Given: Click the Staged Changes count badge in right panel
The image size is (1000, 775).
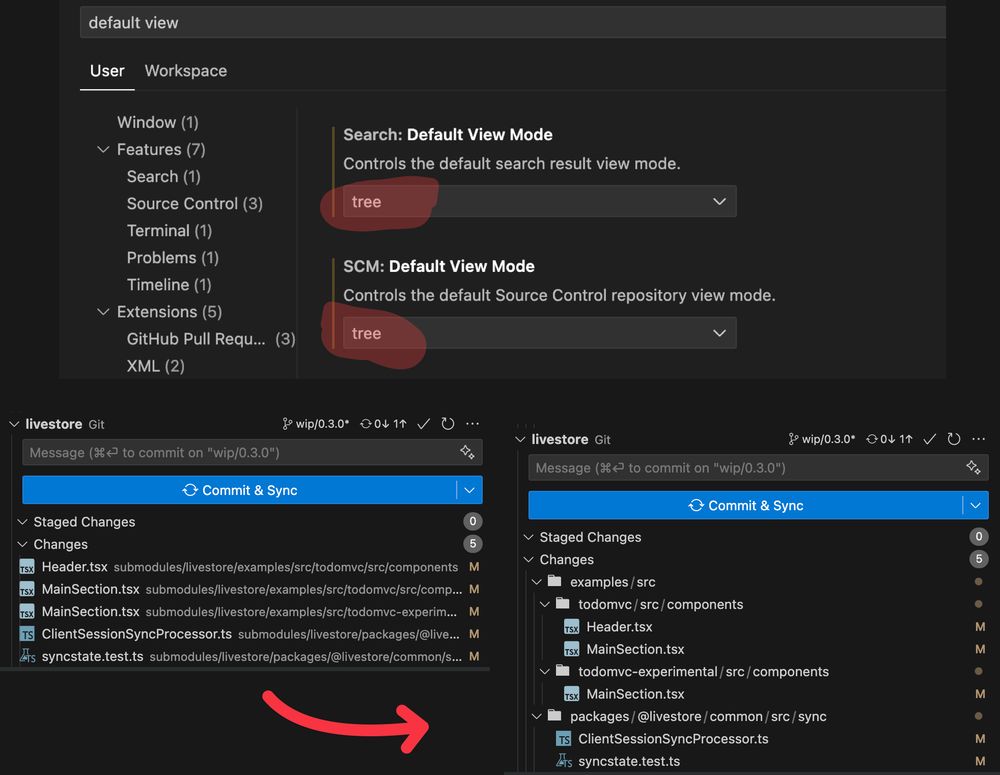Looking at the screenshot, I should point(978,536).
